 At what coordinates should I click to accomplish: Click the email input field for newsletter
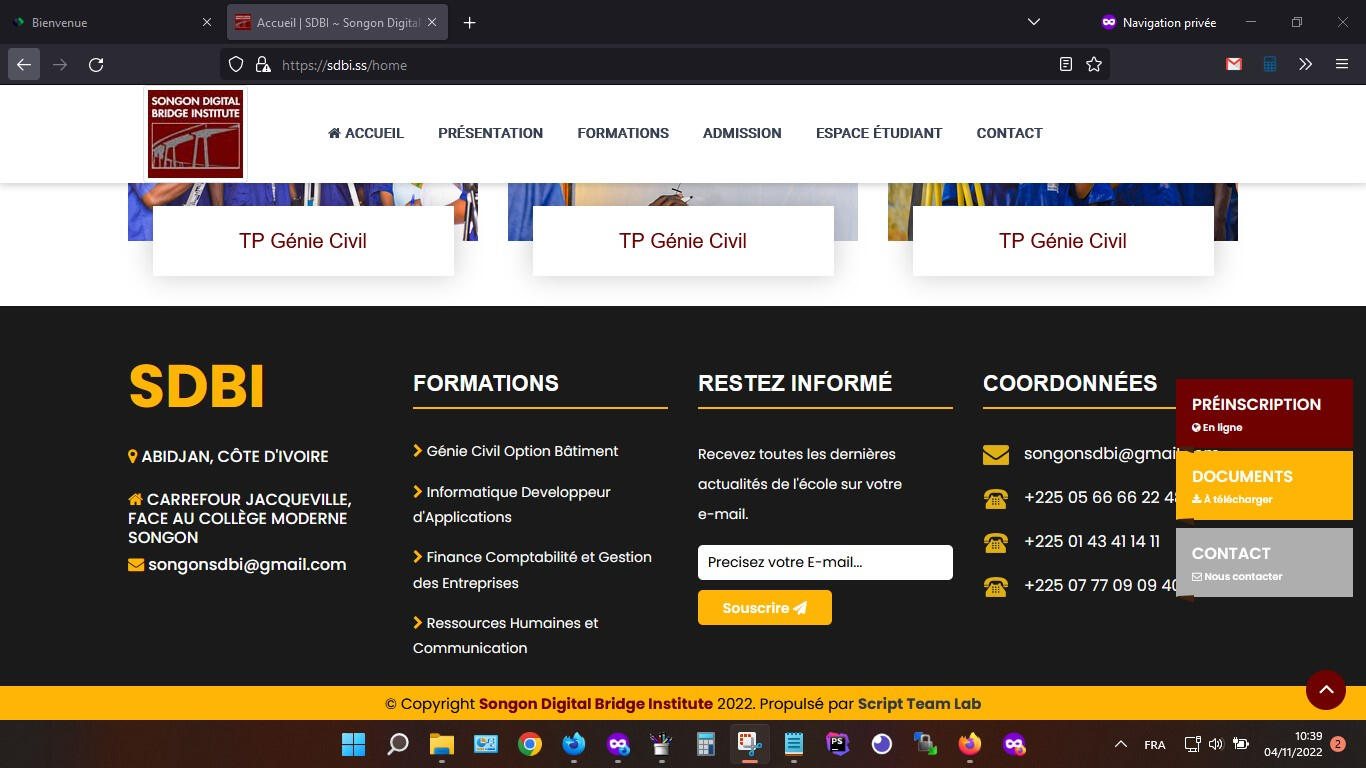[x=825, y=562]
